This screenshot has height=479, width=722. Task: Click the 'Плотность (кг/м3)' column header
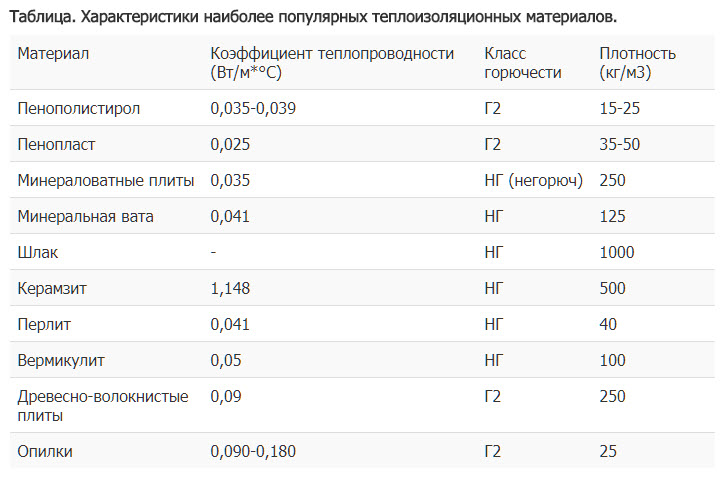[637, 63]
